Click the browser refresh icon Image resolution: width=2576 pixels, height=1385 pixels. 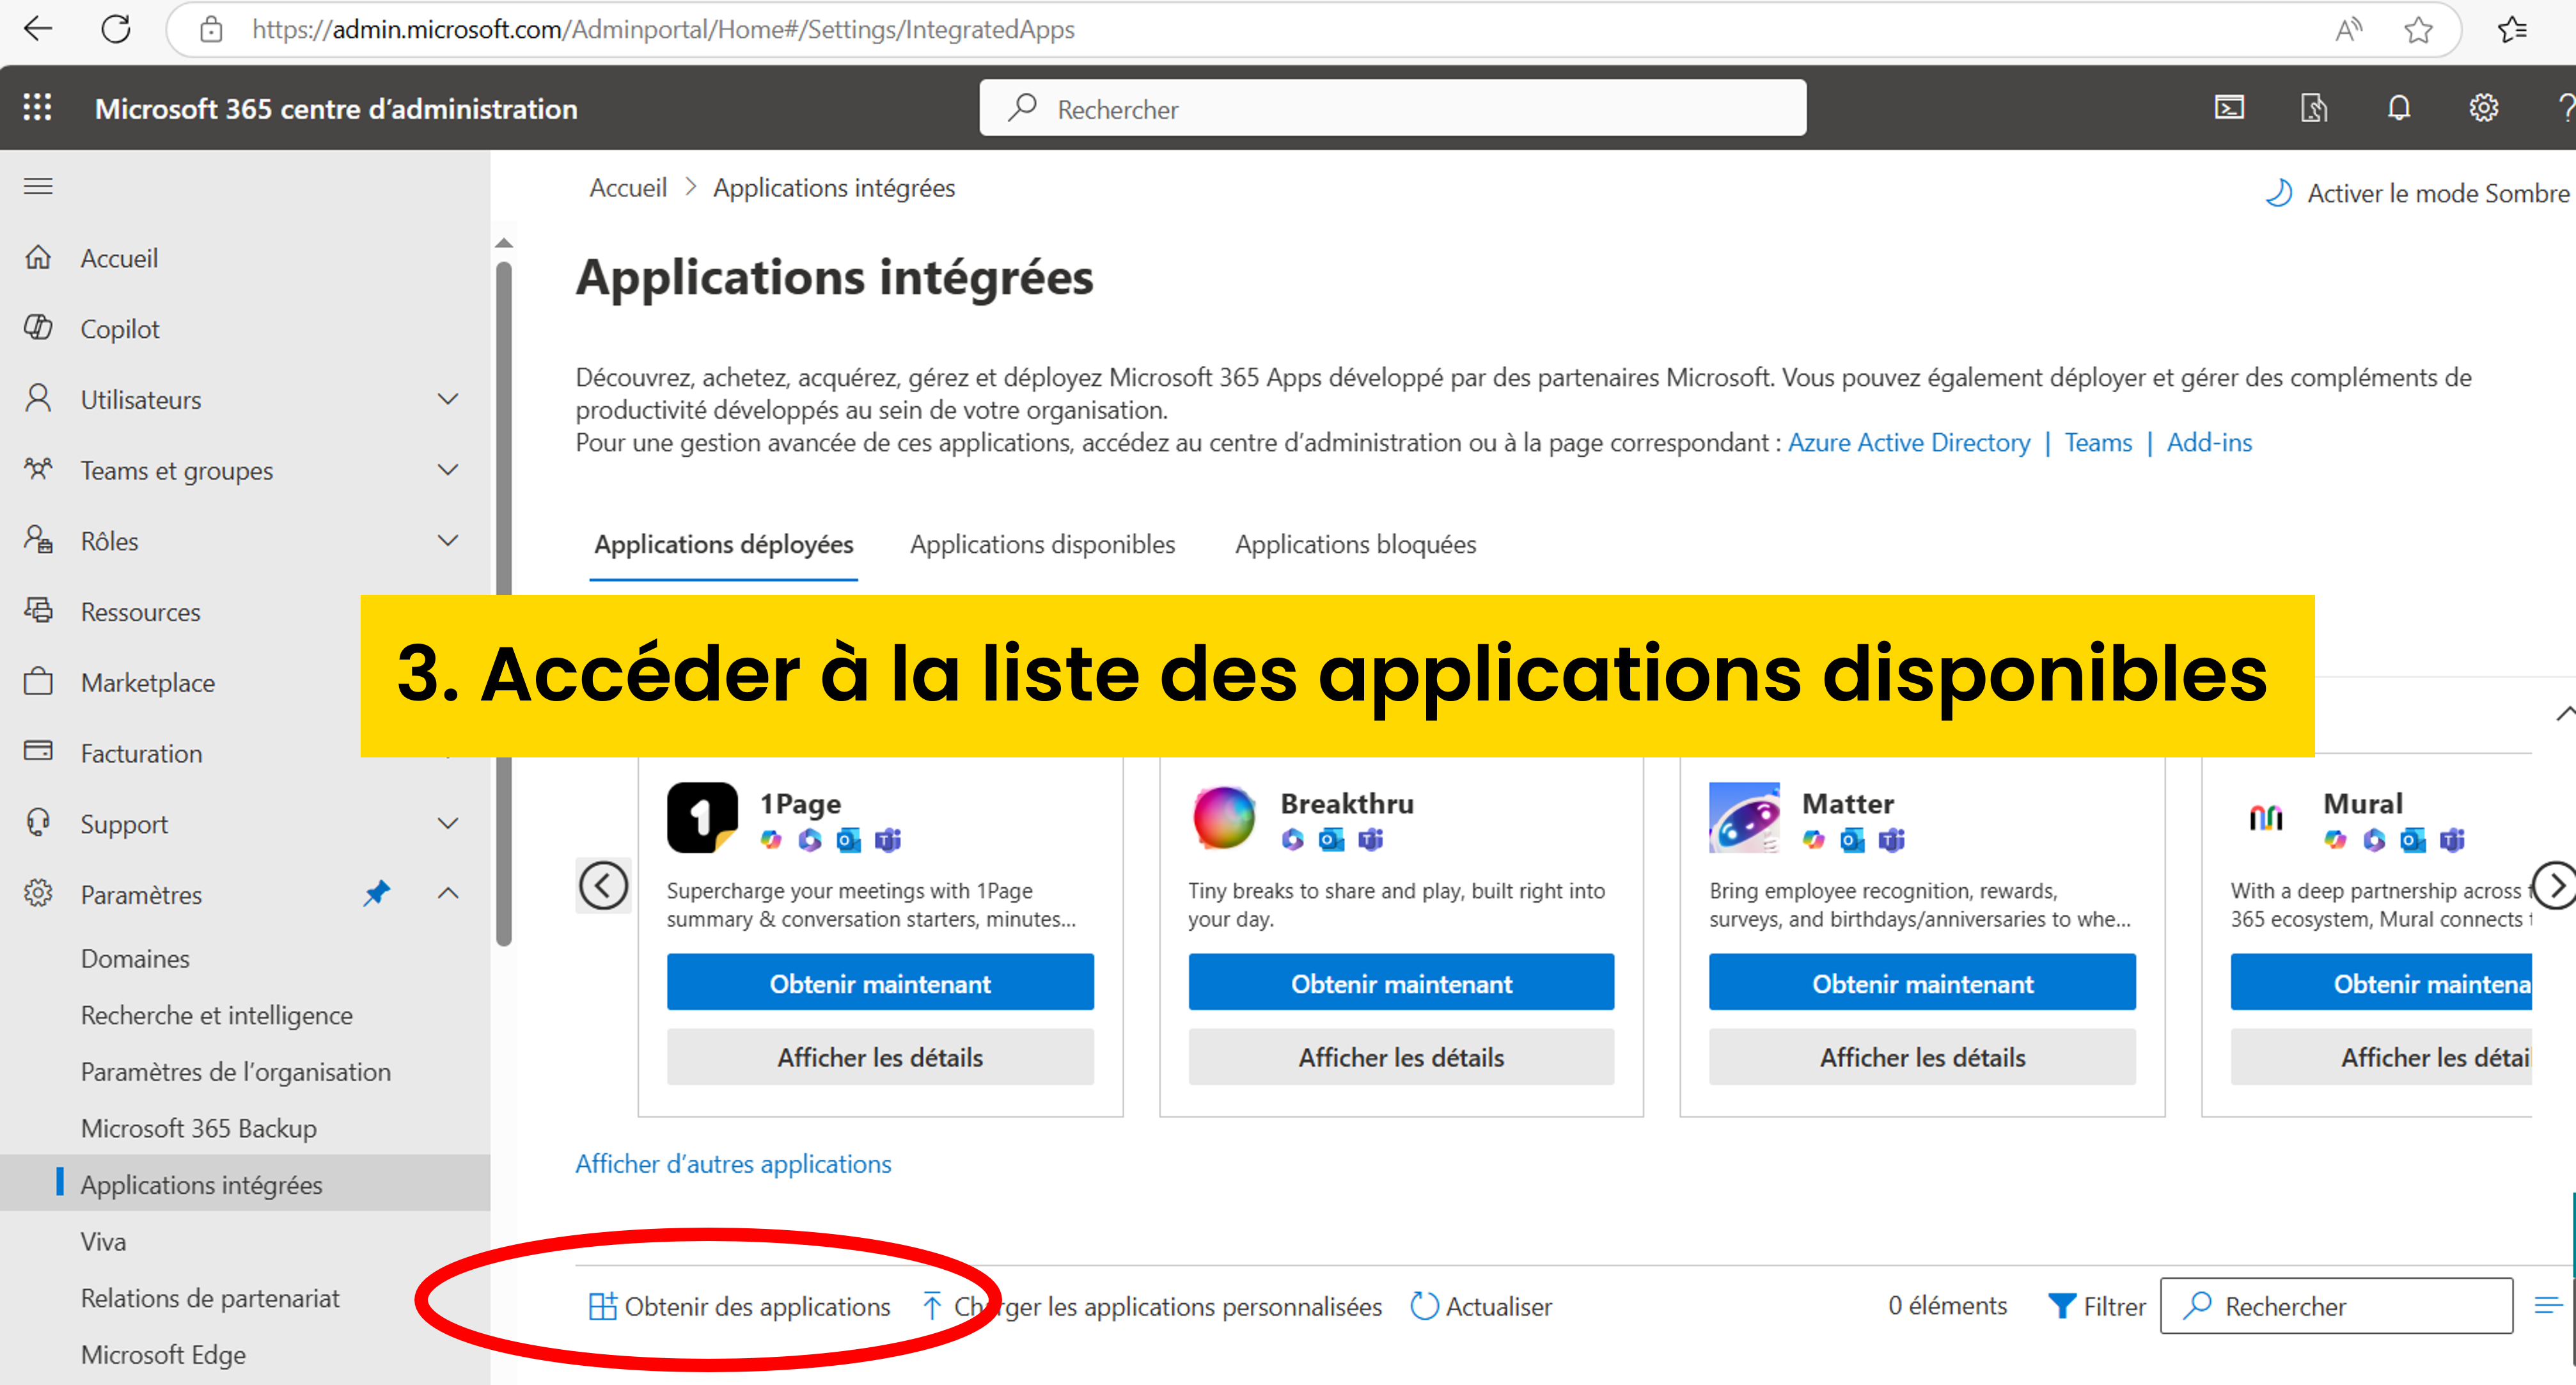click(116, 29)
